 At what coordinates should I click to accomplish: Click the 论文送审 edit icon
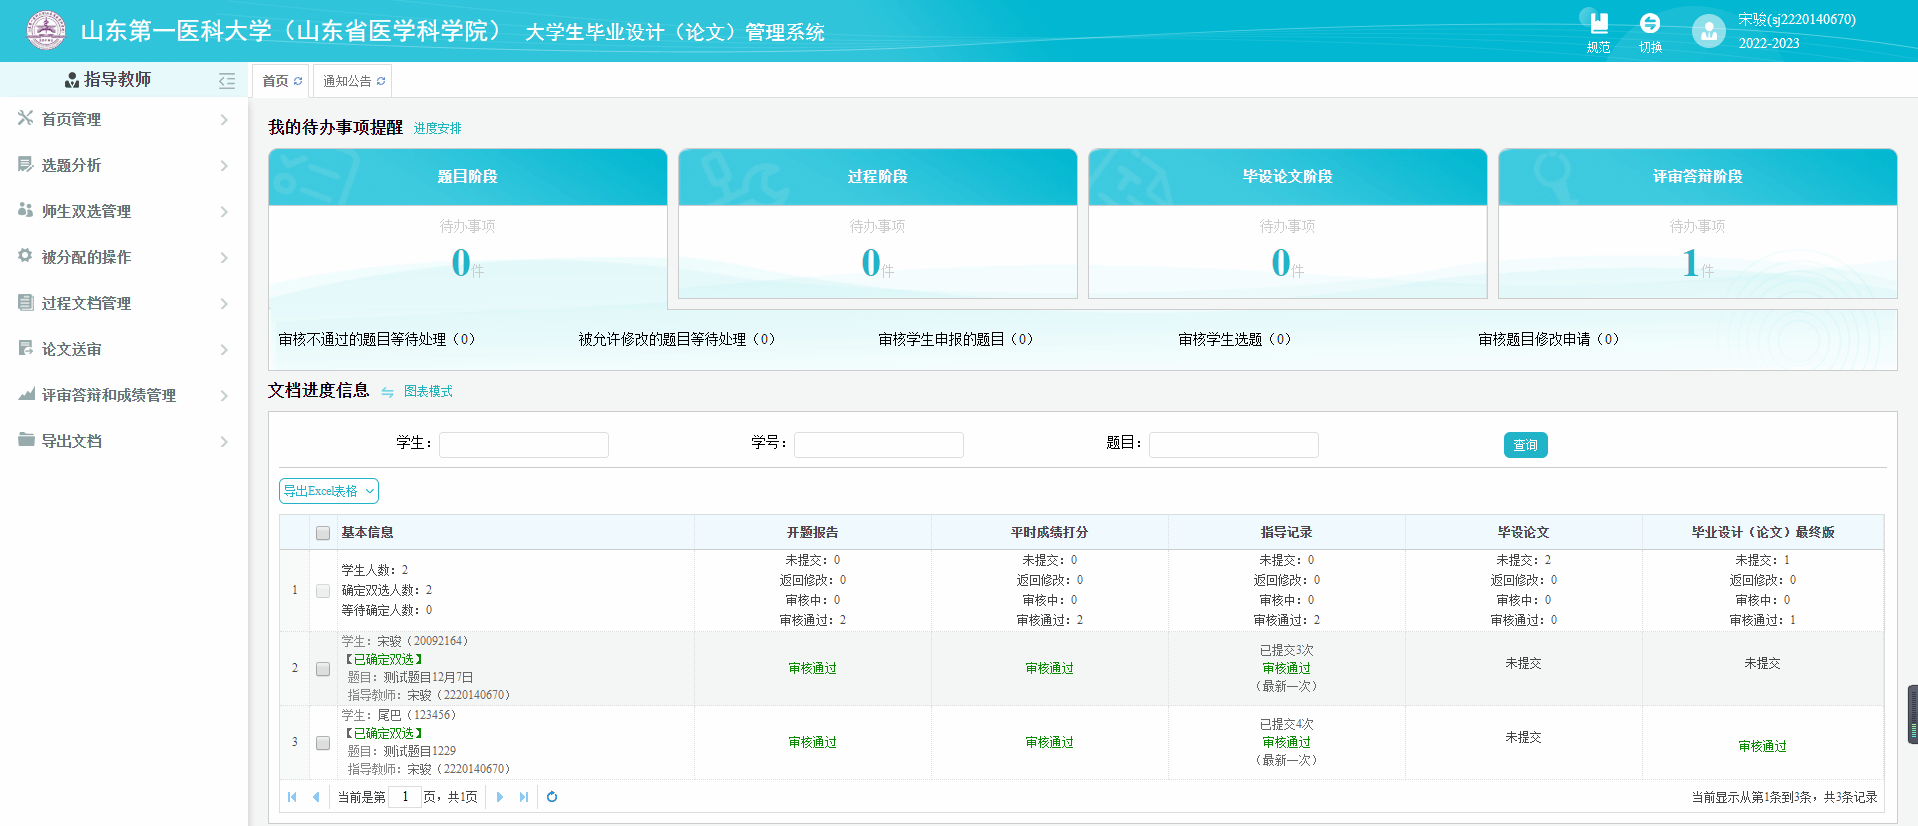[x=25, y=348]
